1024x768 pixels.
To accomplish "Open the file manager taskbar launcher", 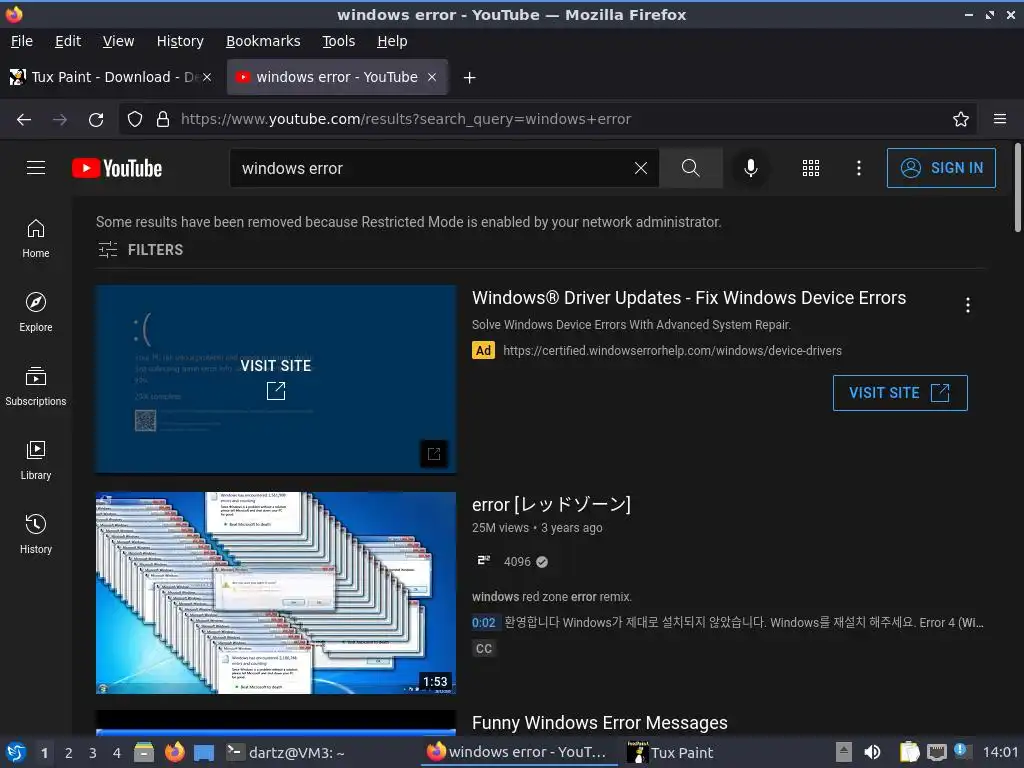I will pos(144,752).
